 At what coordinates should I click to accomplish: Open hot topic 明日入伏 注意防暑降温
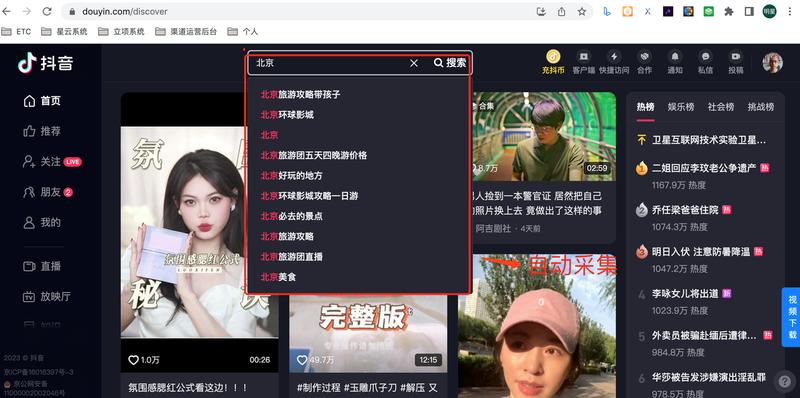point(702,252)
